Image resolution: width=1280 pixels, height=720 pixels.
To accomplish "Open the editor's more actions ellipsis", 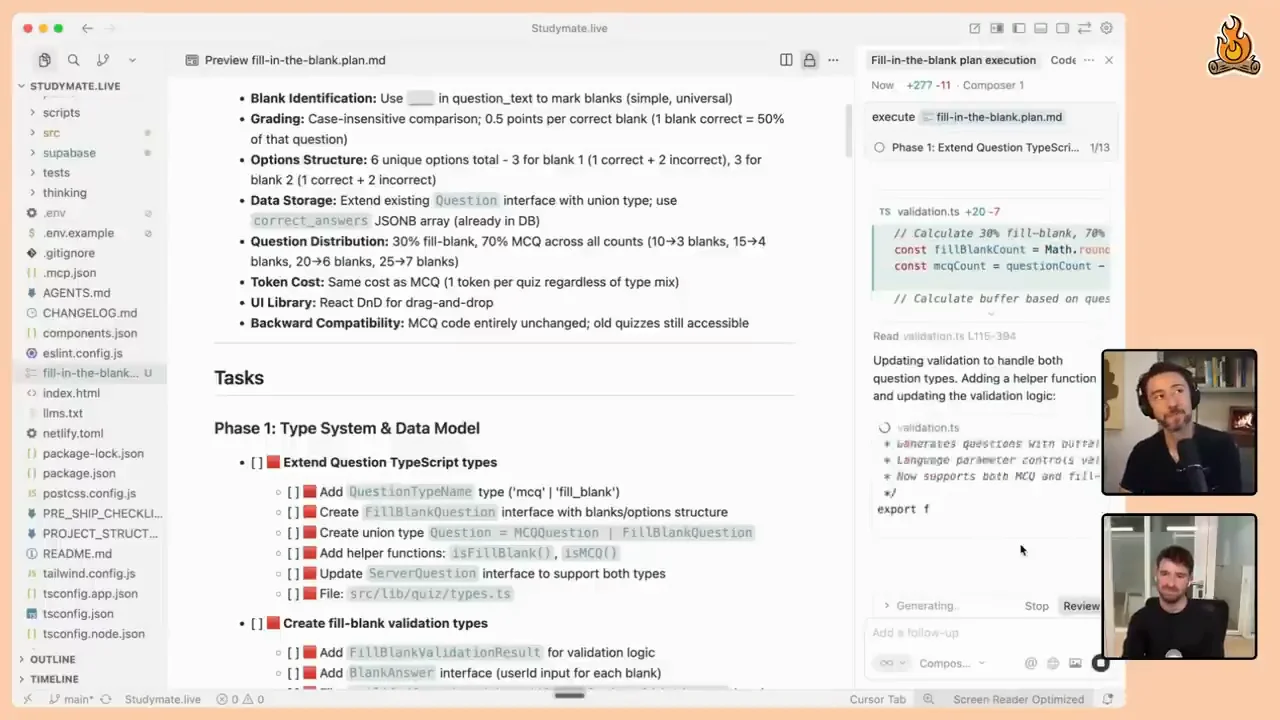I will coord(833,60).
